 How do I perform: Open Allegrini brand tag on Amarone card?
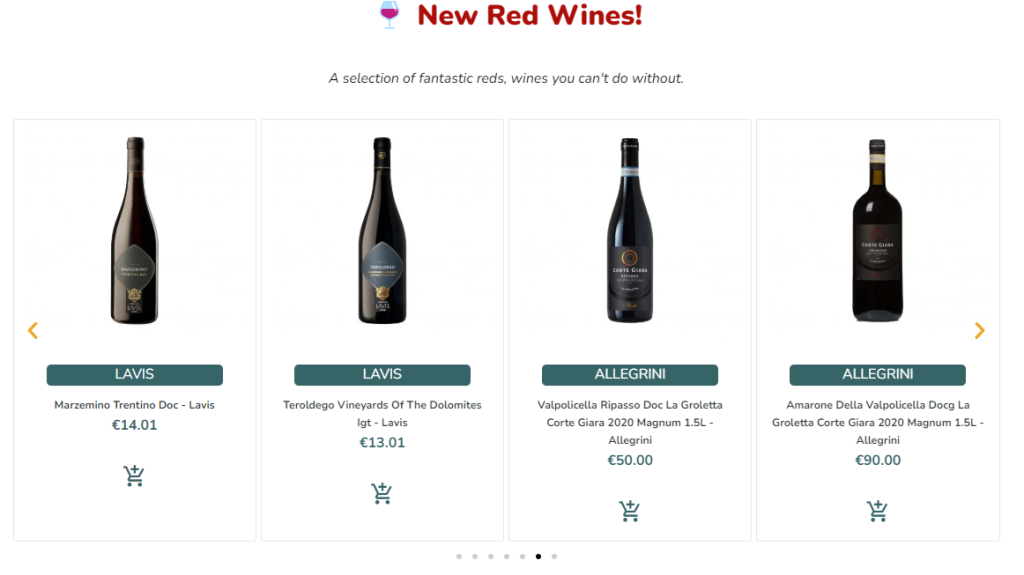click(877, 375)
